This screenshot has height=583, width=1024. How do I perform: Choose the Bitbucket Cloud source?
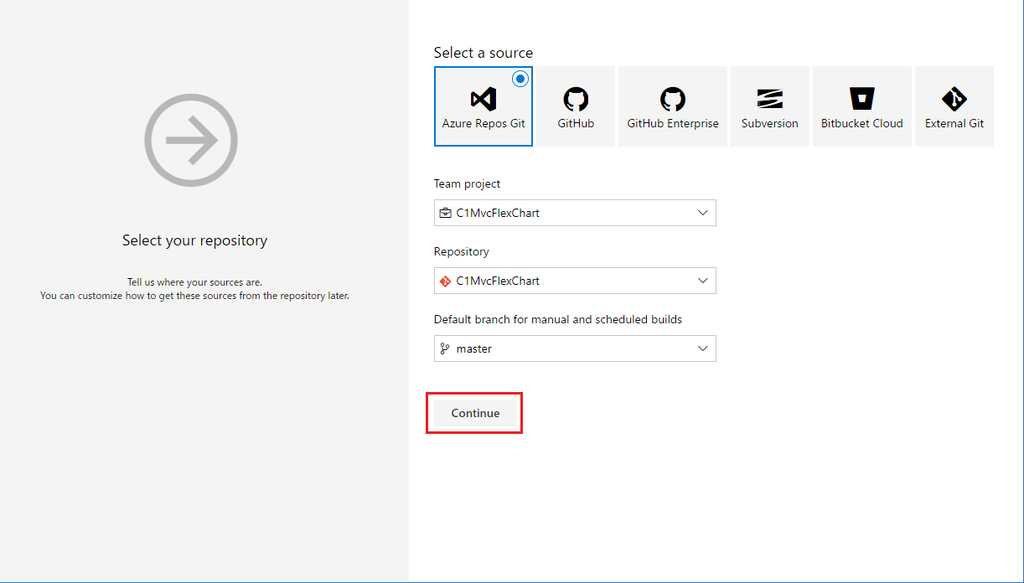click(862, 106)
